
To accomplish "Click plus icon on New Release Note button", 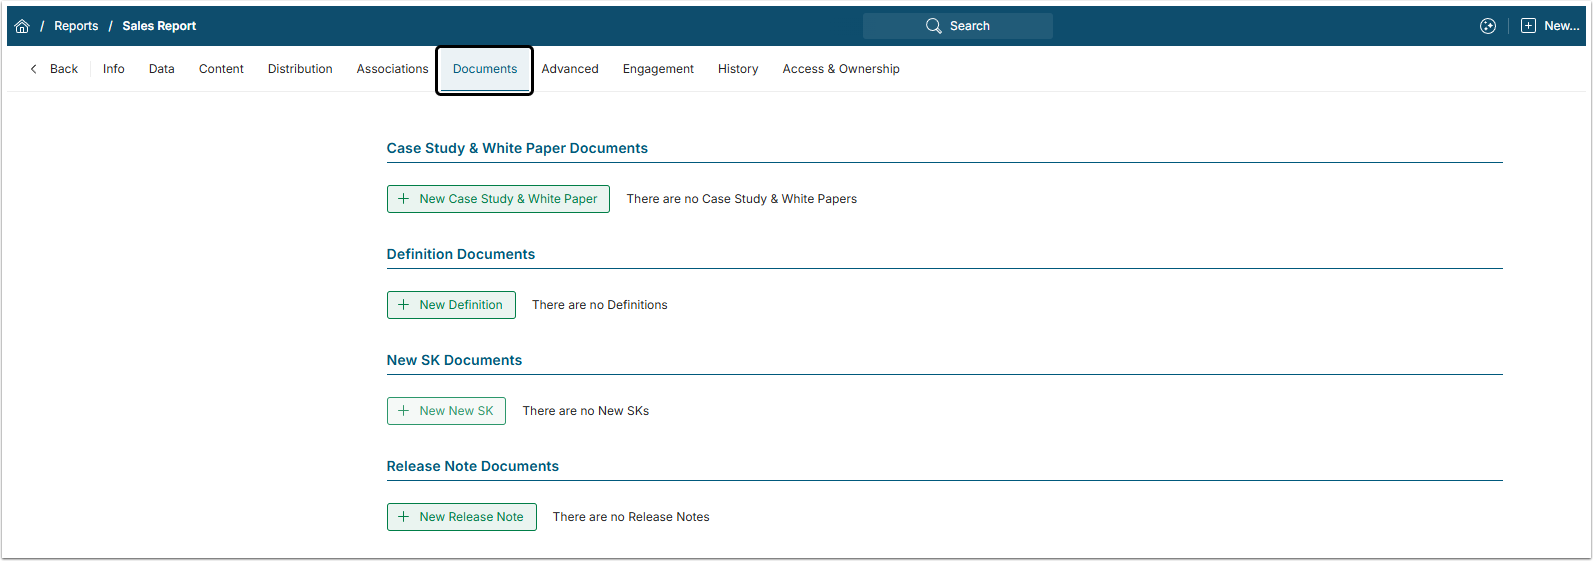I will pos(404,517).
